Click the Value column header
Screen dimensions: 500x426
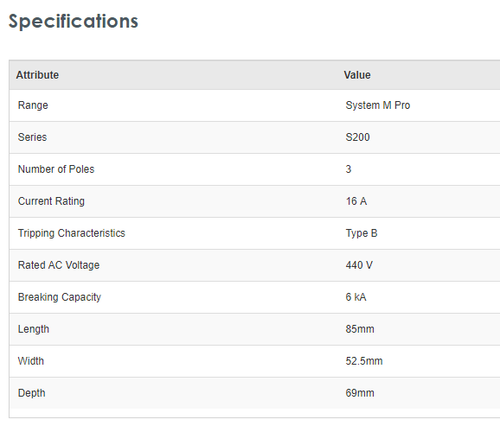(357, 75)
